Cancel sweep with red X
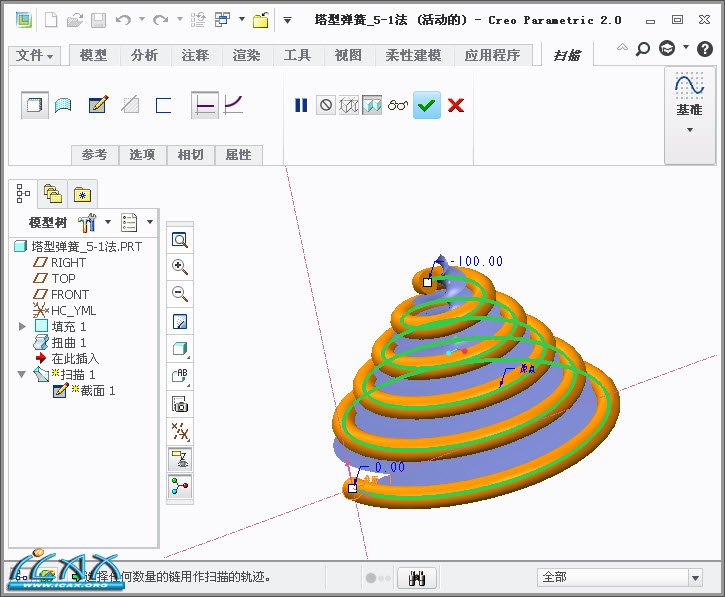This screenshot has width=725, height=597. click(x=456, y=105)
